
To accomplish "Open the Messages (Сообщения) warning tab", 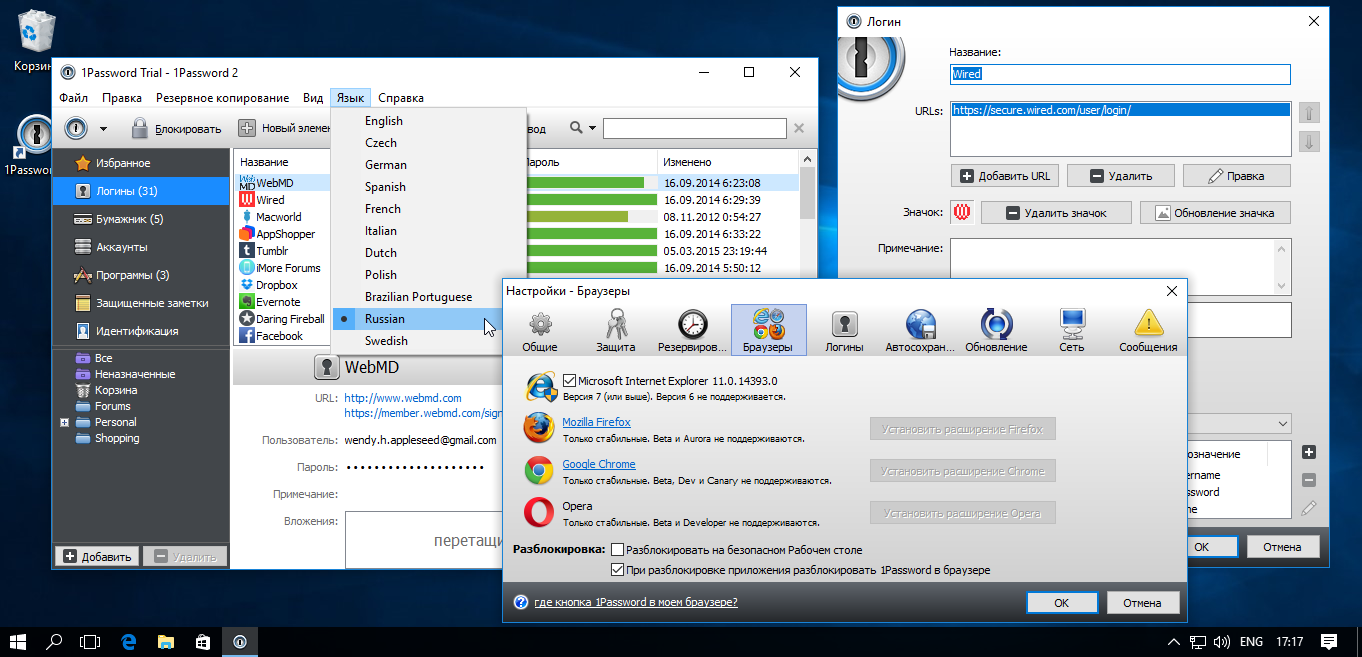I will point(1148,331).
